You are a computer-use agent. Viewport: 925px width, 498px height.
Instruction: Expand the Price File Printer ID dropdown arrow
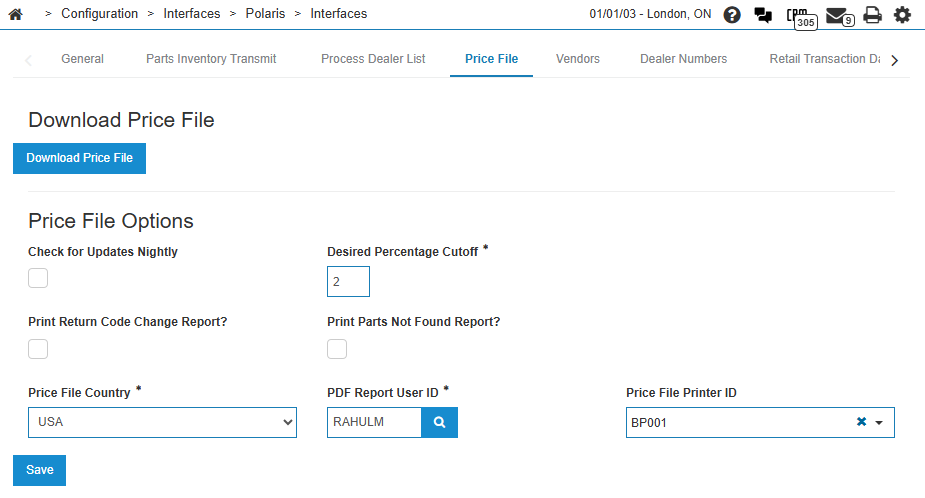click(879, 423)
